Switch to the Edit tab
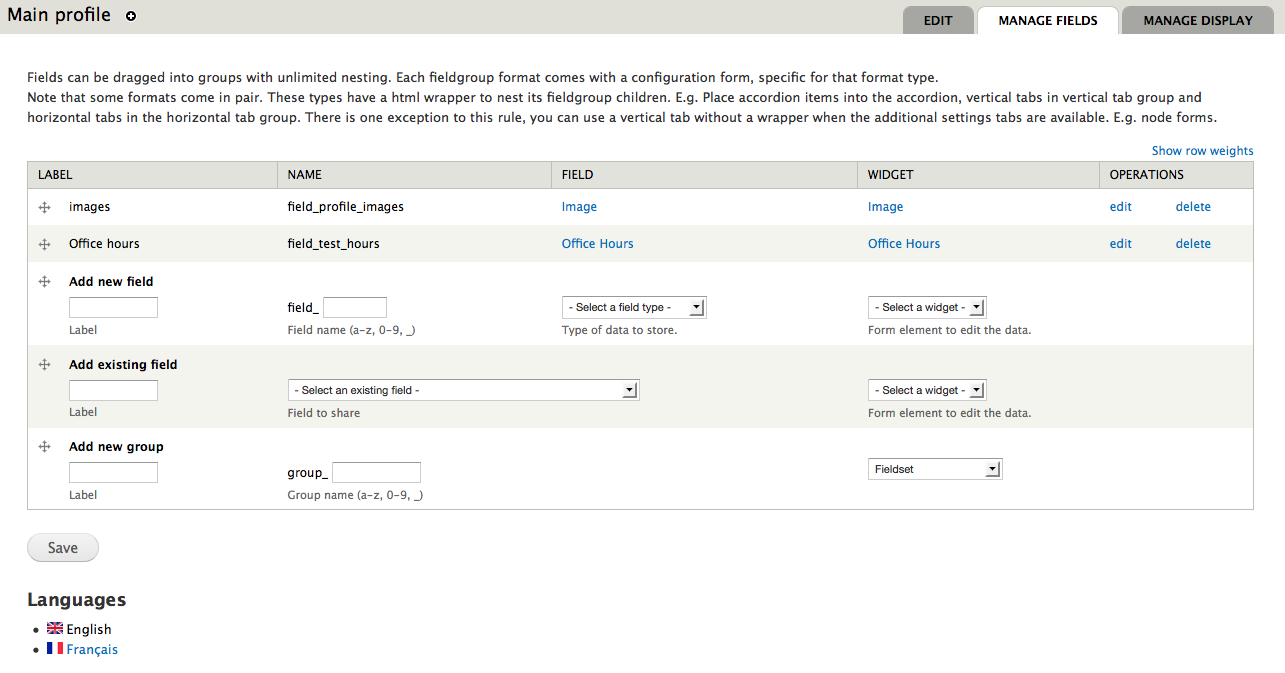Screen dimensions: 1285x673 tap(938, 20)
